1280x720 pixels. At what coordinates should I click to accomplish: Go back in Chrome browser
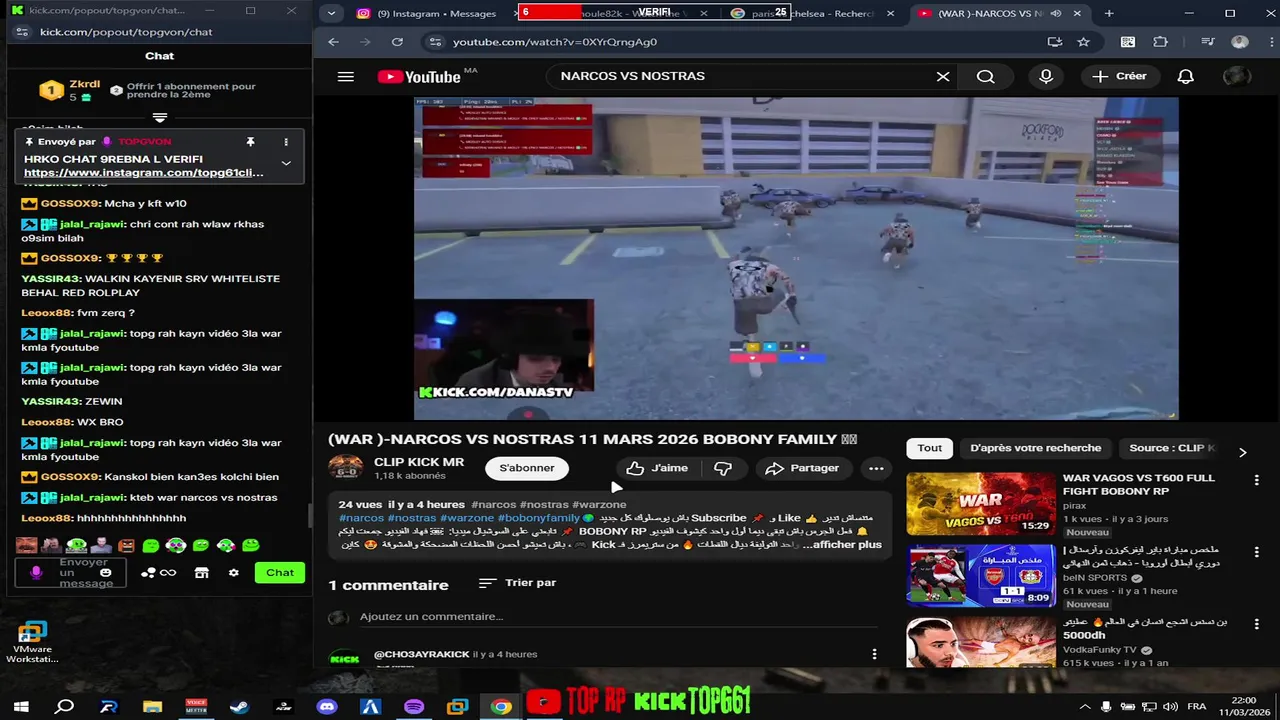[x=334, y=42]
